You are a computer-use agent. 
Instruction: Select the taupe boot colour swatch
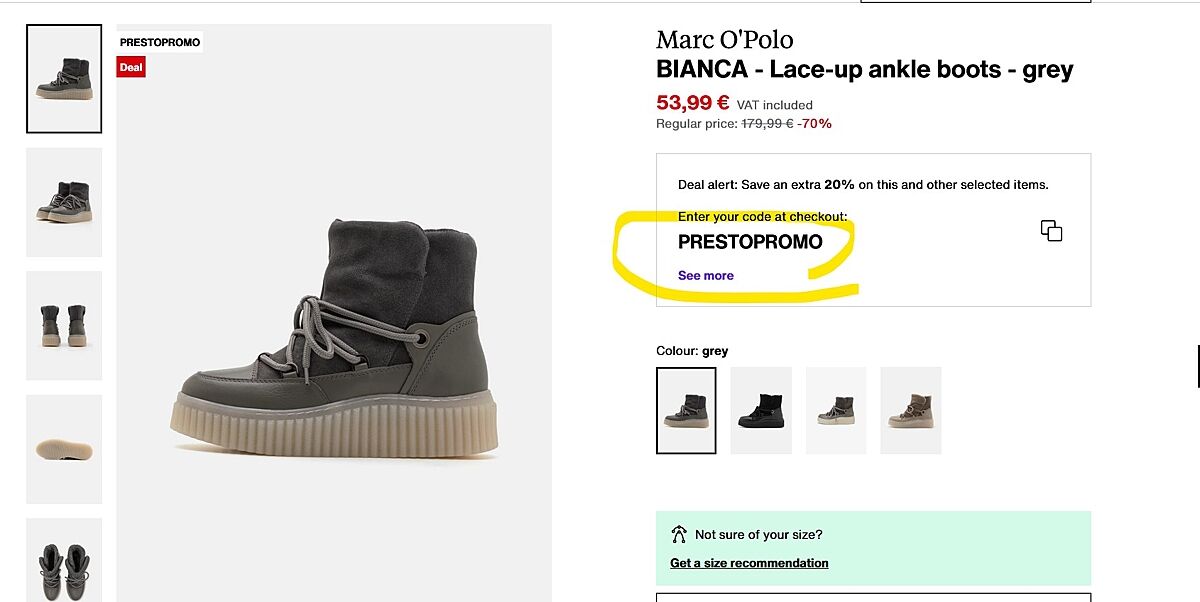[910, 411]
